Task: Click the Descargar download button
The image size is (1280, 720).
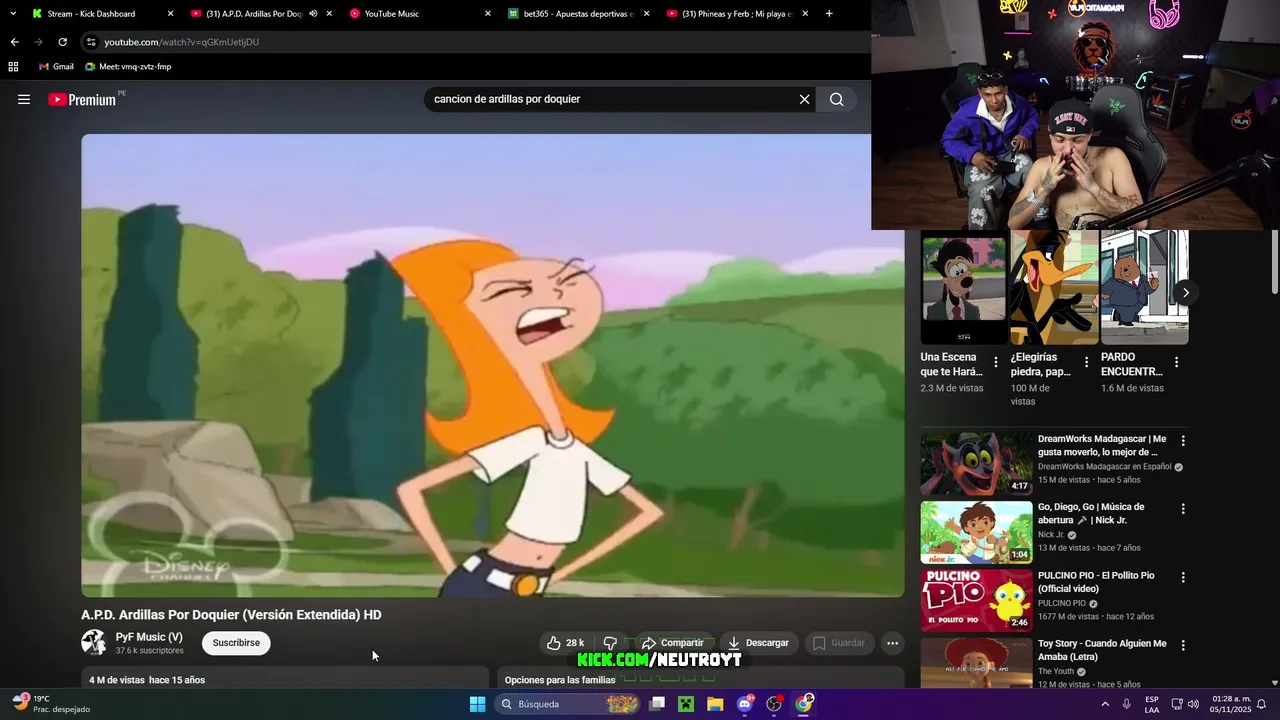Action: tap(758, 643)
